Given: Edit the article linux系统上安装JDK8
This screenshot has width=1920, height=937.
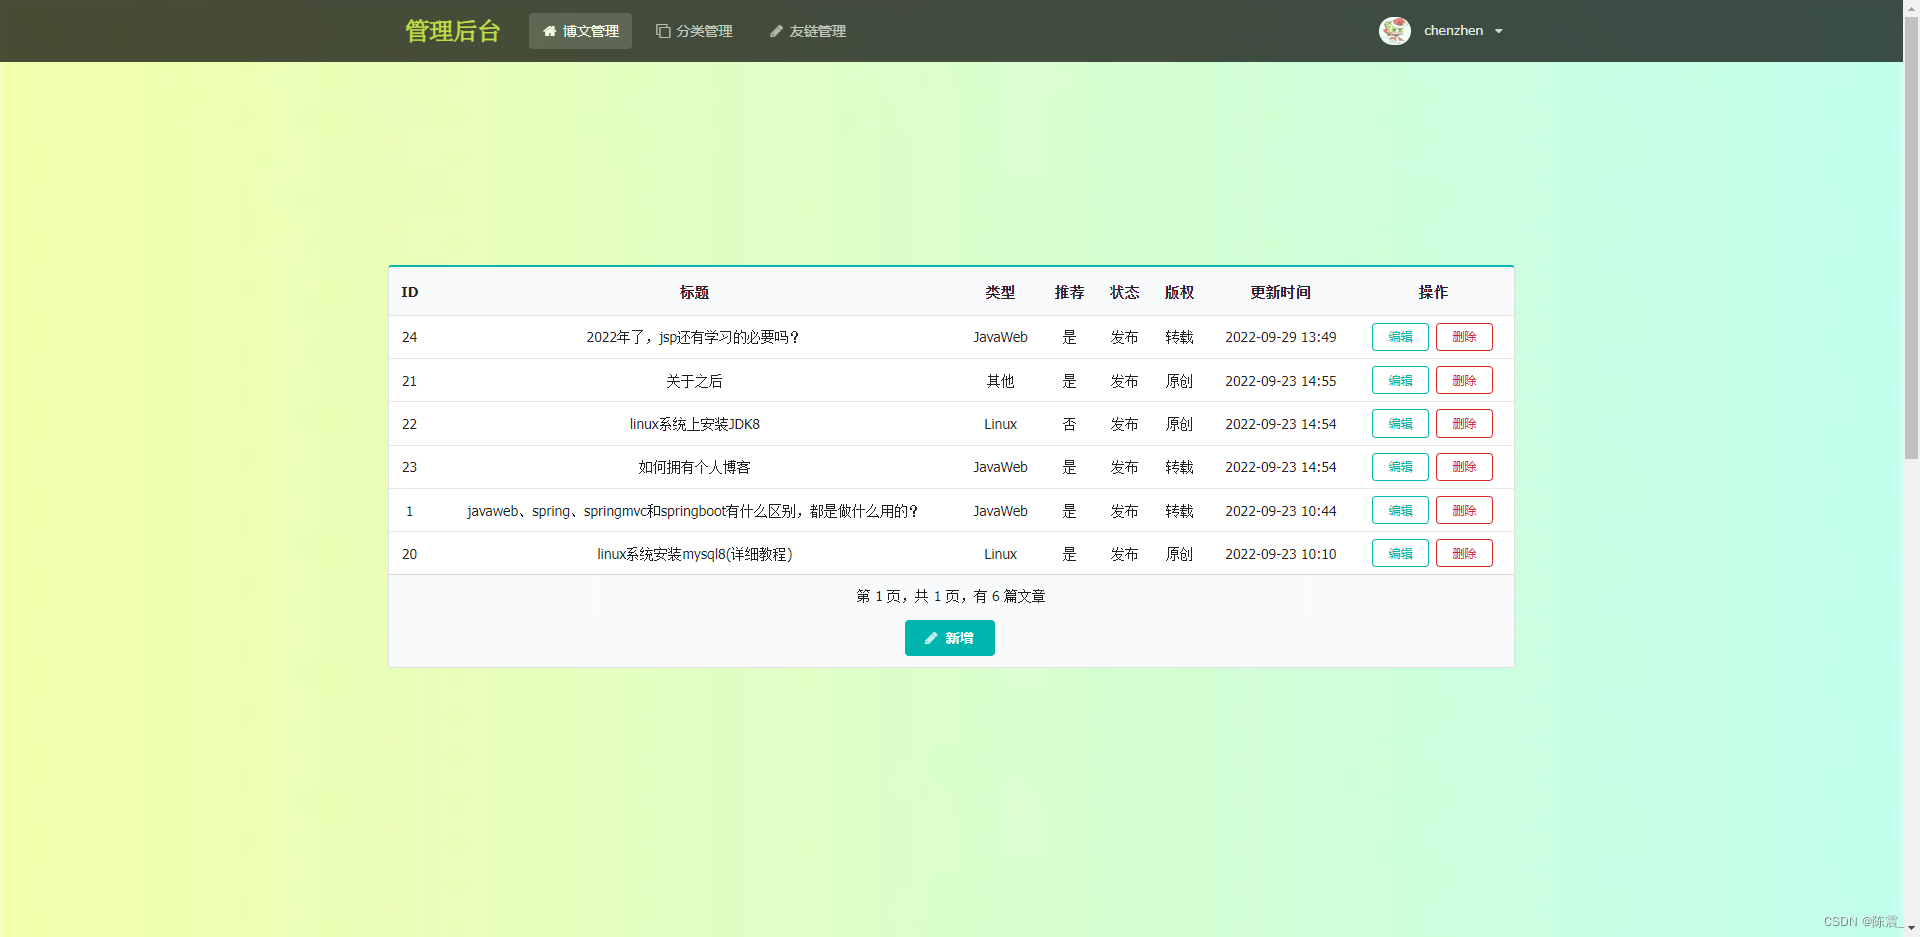Looking at the screenshot, I should (x=1400, y=424).
